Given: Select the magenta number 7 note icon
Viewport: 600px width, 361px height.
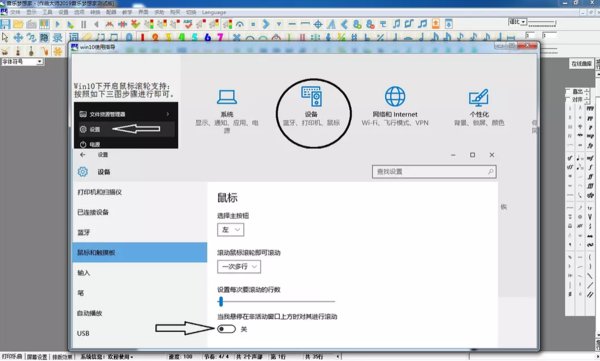Looking at the screenshot, I should (x=220, y=38).
